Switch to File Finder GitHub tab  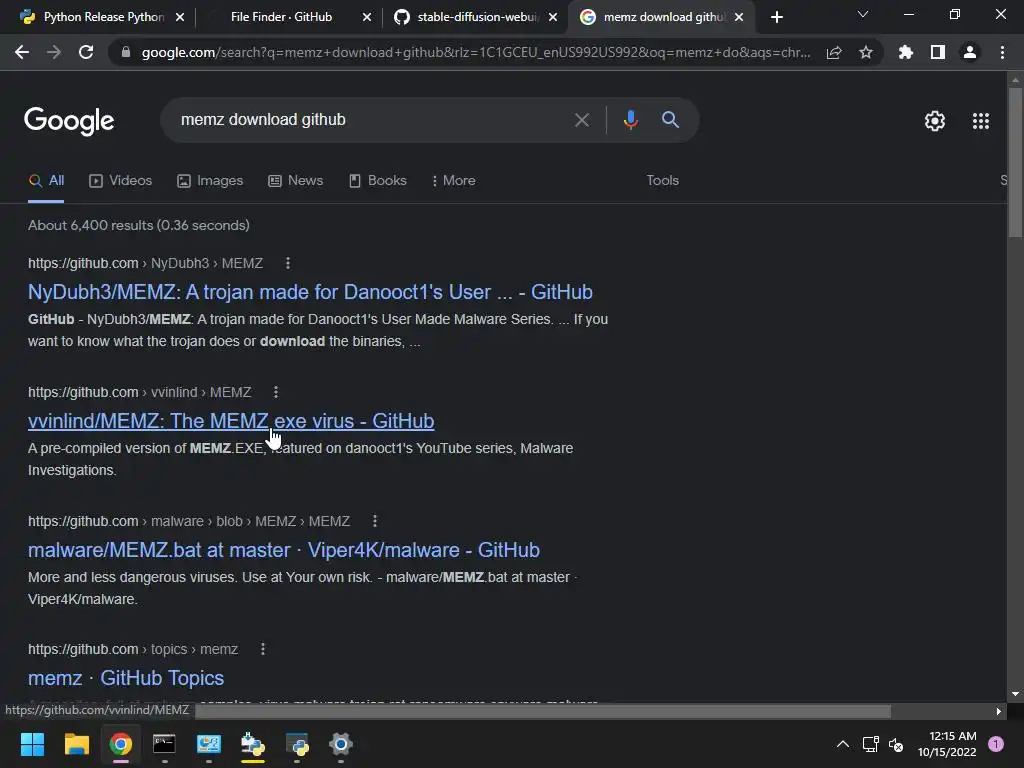point(281,17)
